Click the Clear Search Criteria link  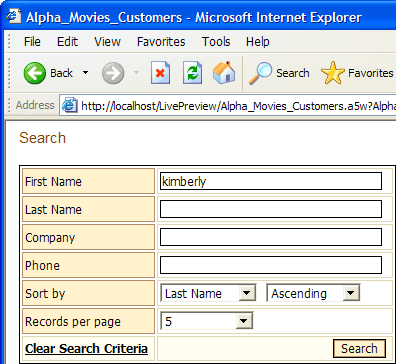[x=86, y=348]
